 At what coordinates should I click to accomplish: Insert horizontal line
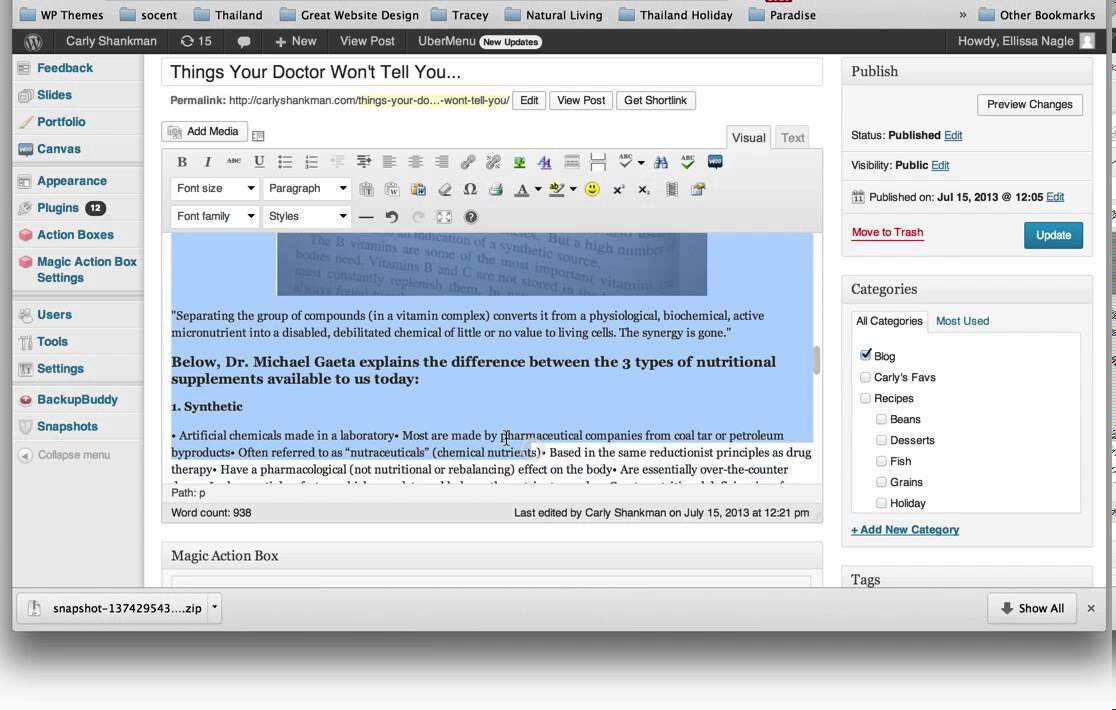pyautogui.click(x=366, y=217)
